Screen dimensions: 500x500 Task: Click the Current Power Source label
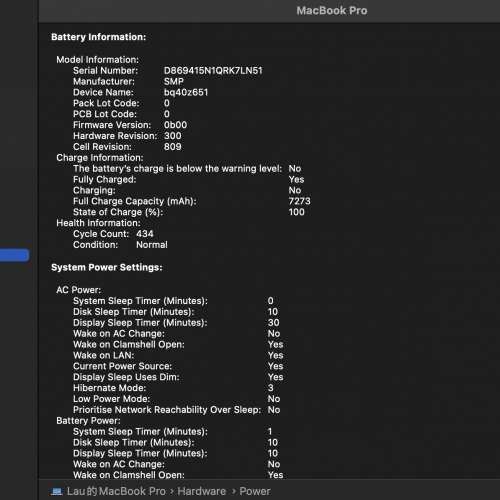coord(122,366)
